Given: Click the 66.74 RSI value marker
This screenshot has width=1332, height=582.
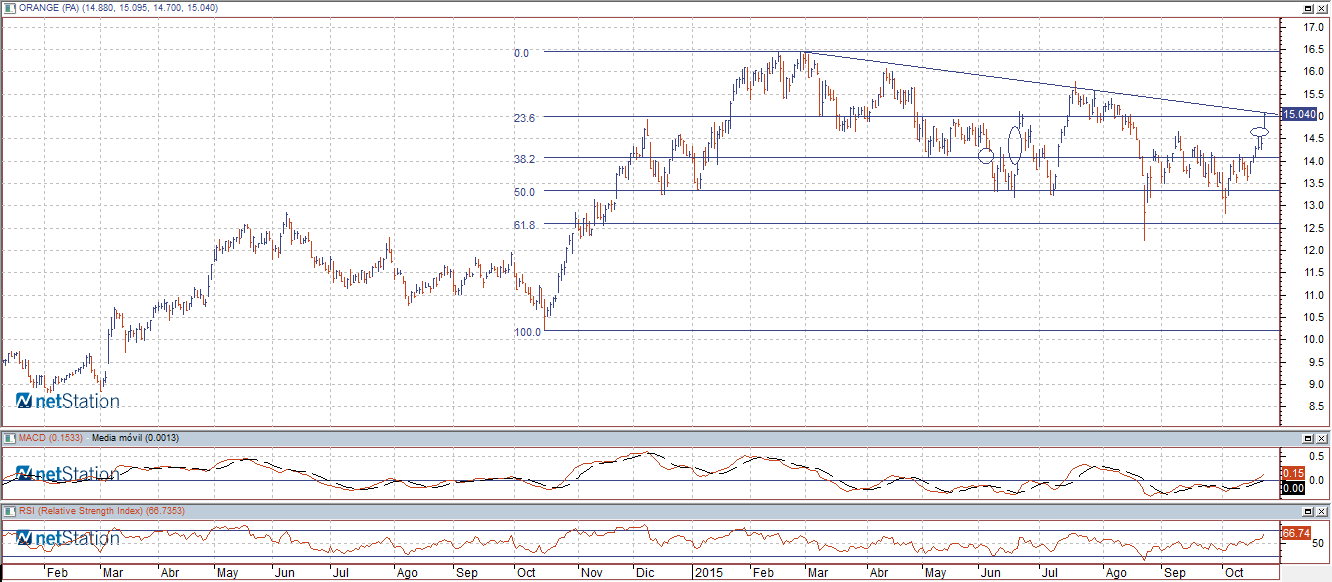Looking at the screenshot, I should tap(1295, 534).
